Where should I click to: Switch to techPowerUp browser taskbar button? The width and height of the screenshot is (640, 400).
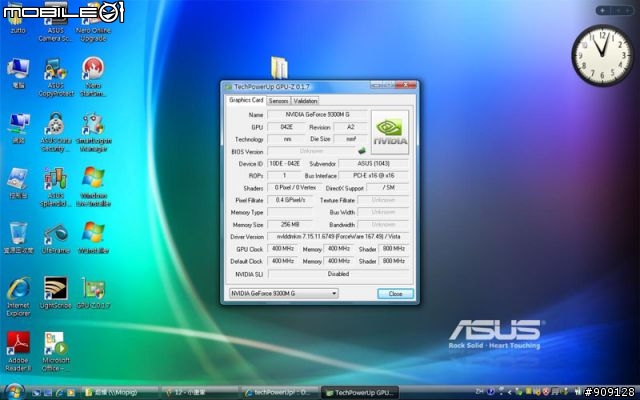280,393
